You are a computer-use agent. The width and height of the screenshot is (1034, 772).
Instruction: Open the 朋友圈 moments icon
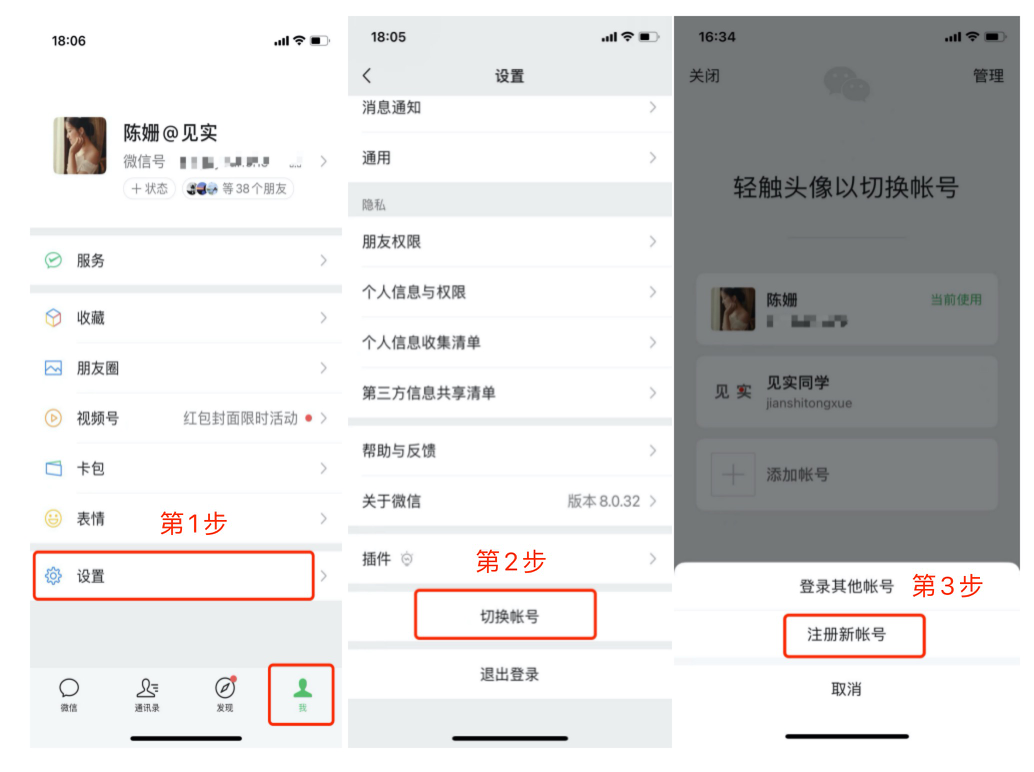[x=53, y=368]
